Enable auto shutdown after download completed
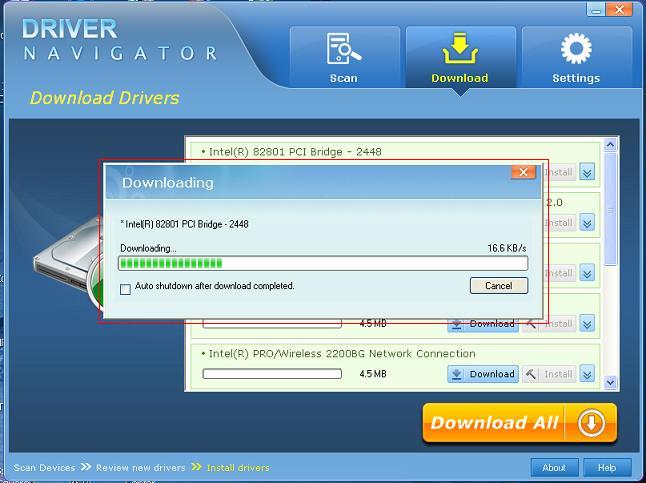The image size is (646, 483). pyautogui.click(x=125, y=289)
